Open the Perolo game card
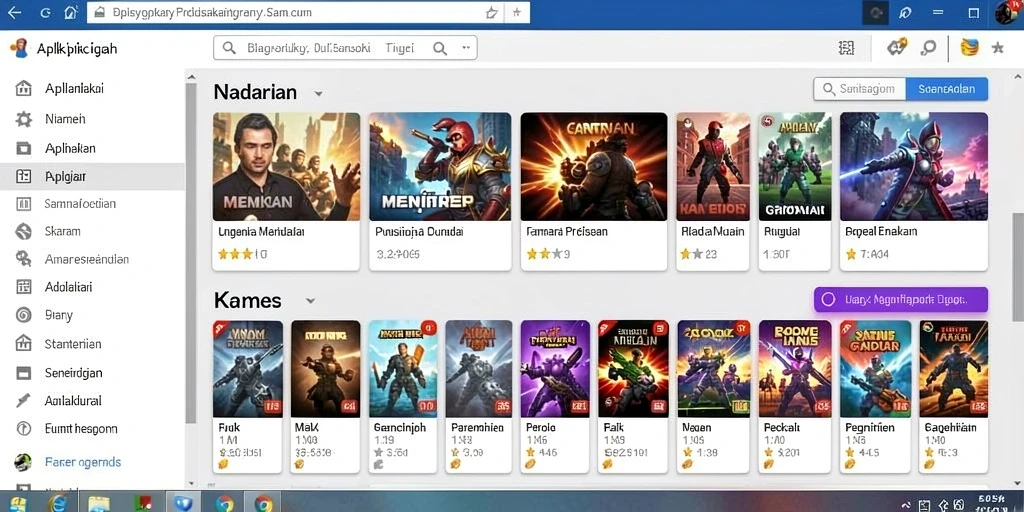 click(x=555, y=396)
